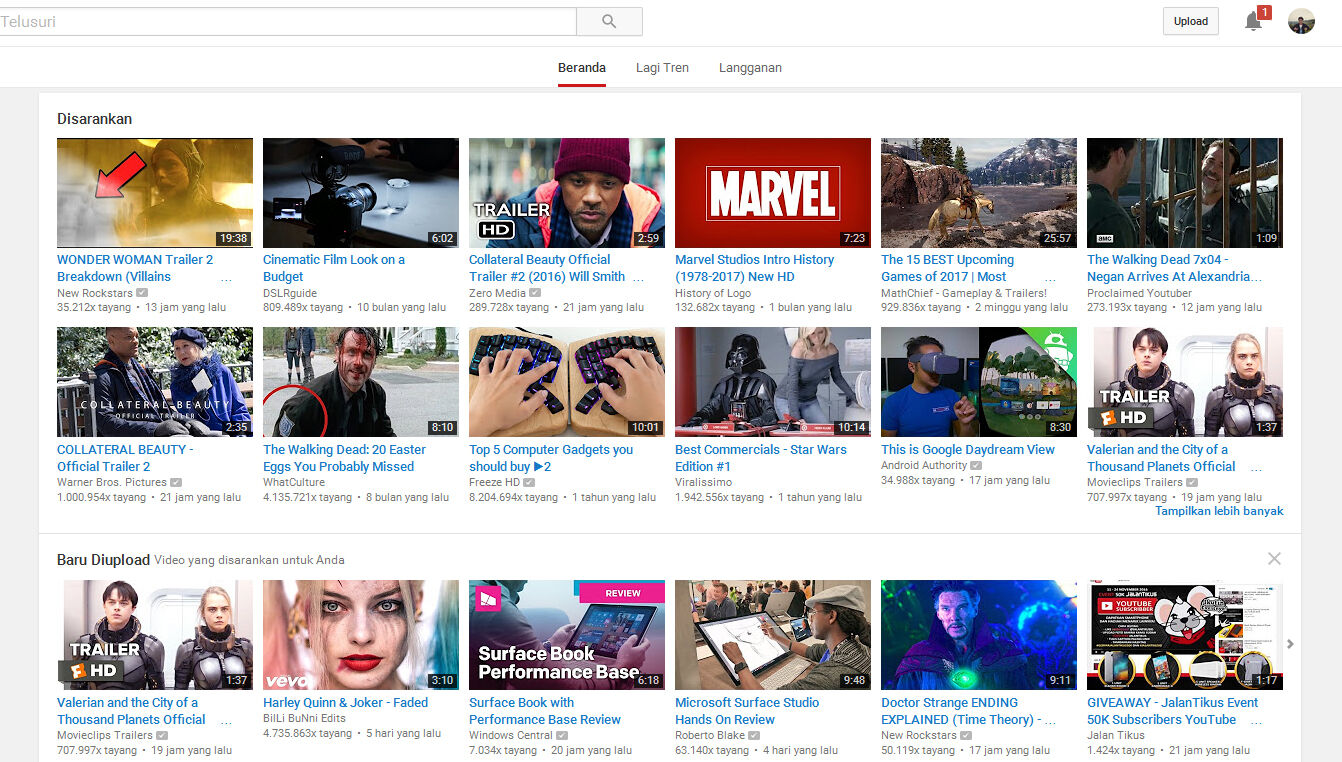Visit the Roberto Blake channel
The height and width of the screenshot is (762, 1342).
710,735
